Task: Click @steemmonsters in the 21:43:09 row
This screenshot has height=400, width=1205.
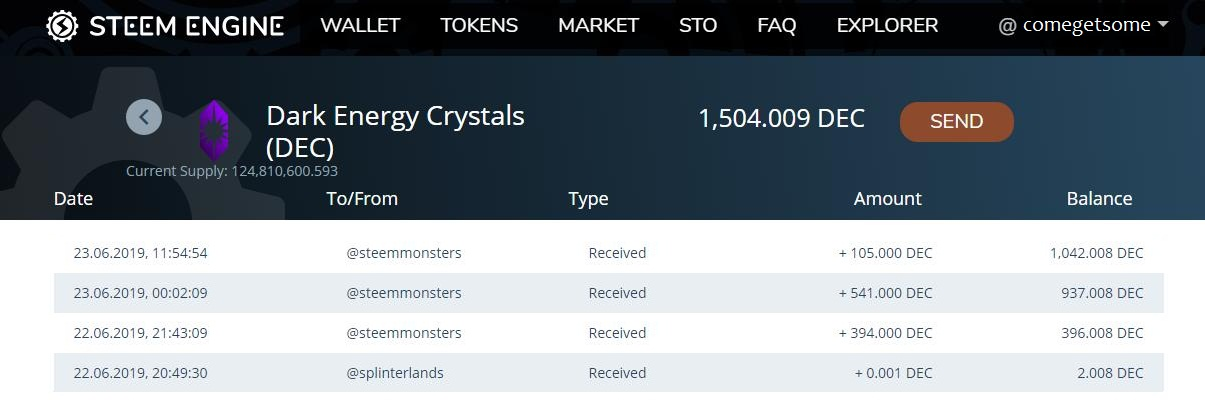Action: (x=404, y=333)
